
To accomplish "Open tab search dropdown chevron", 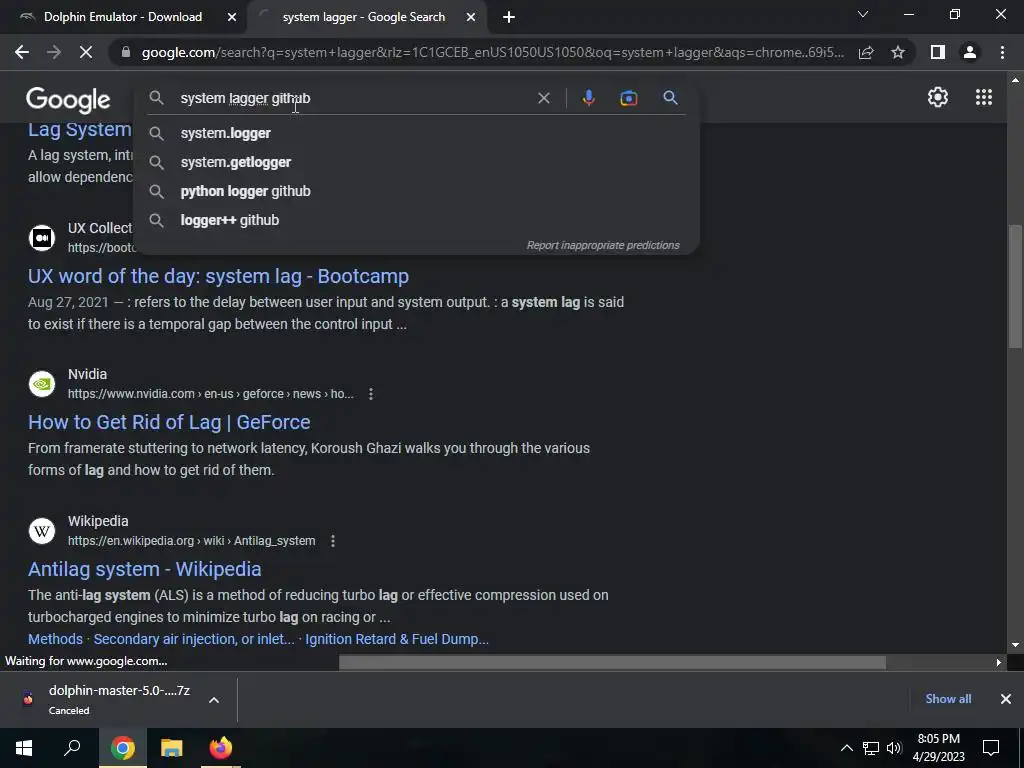I will point(863,14).
